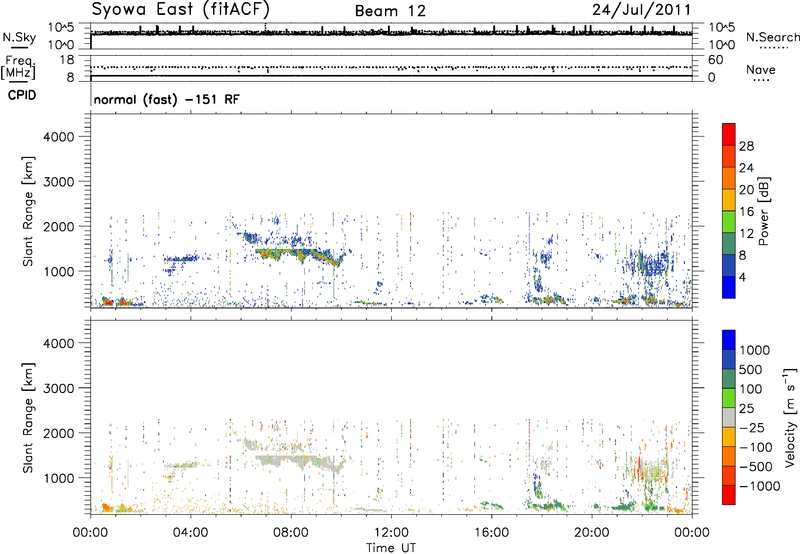Screen dimensions: 800x554
Task: Select the 'Nave' legend label
Action: [760, 69]
